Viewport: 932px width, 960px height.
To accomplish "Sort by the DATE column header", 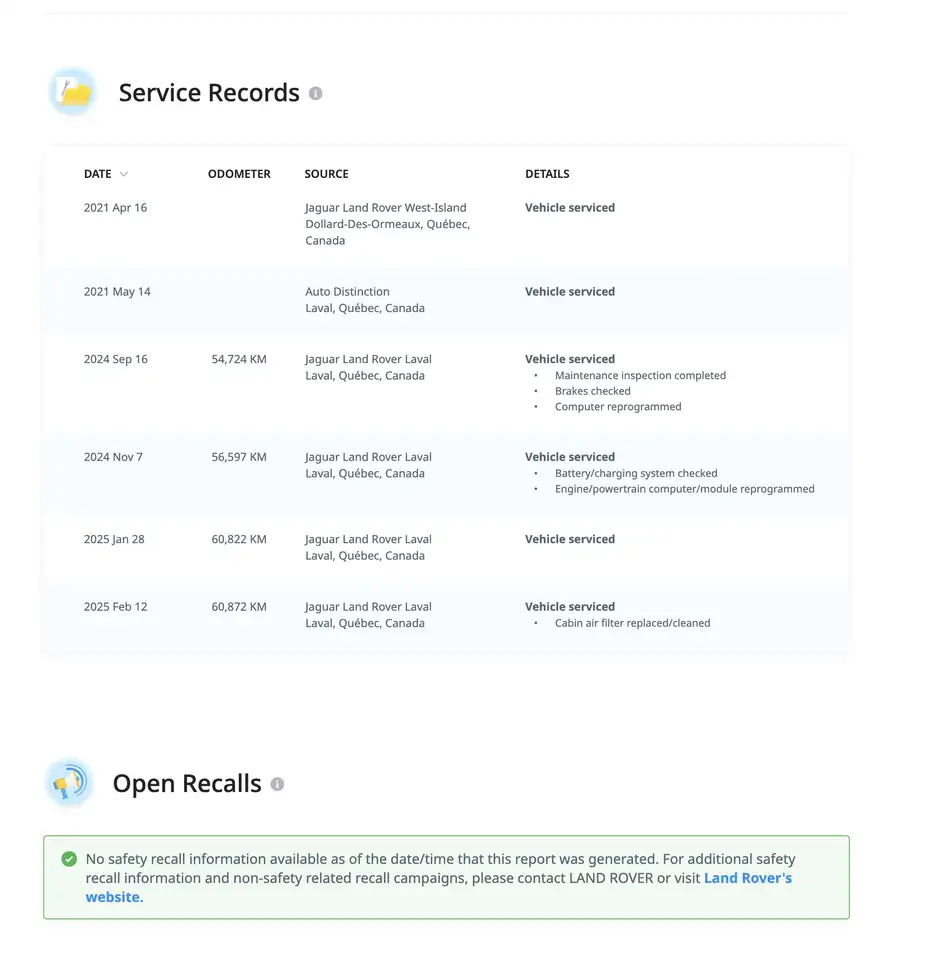I will (x=98, y=174).
